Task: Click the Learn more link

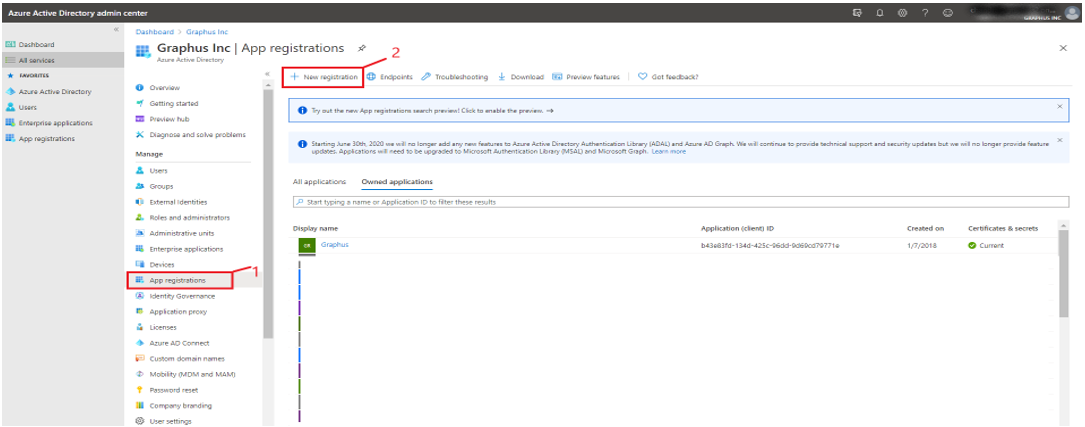Action: pyautogui.click(x=668, y=152)
